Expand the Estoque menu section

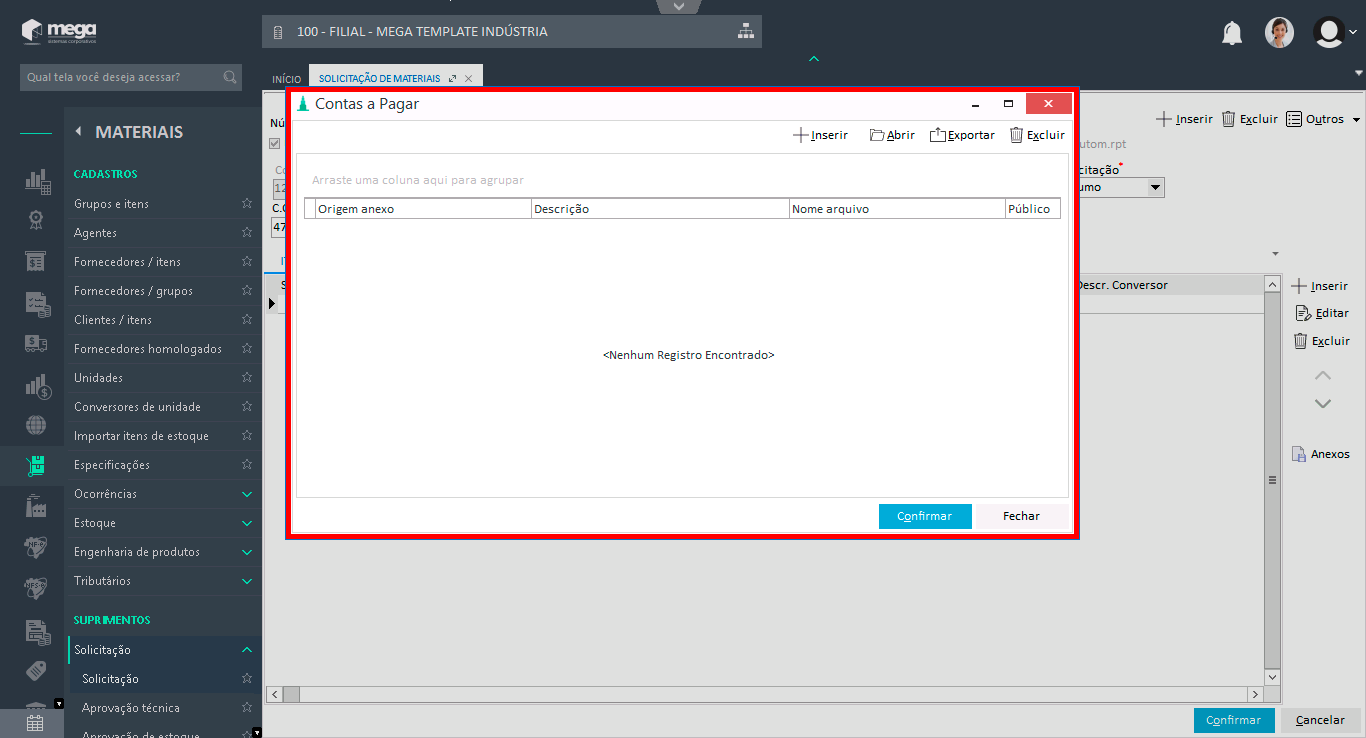pyautogui.click(x=247, y=523)
